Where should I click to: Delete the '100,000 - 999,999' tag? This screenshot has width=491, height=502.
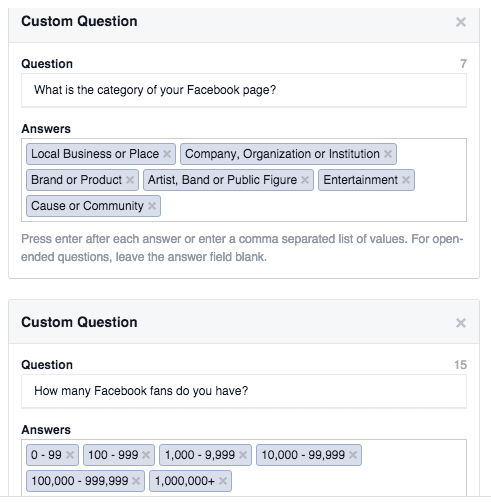point(136,481)
